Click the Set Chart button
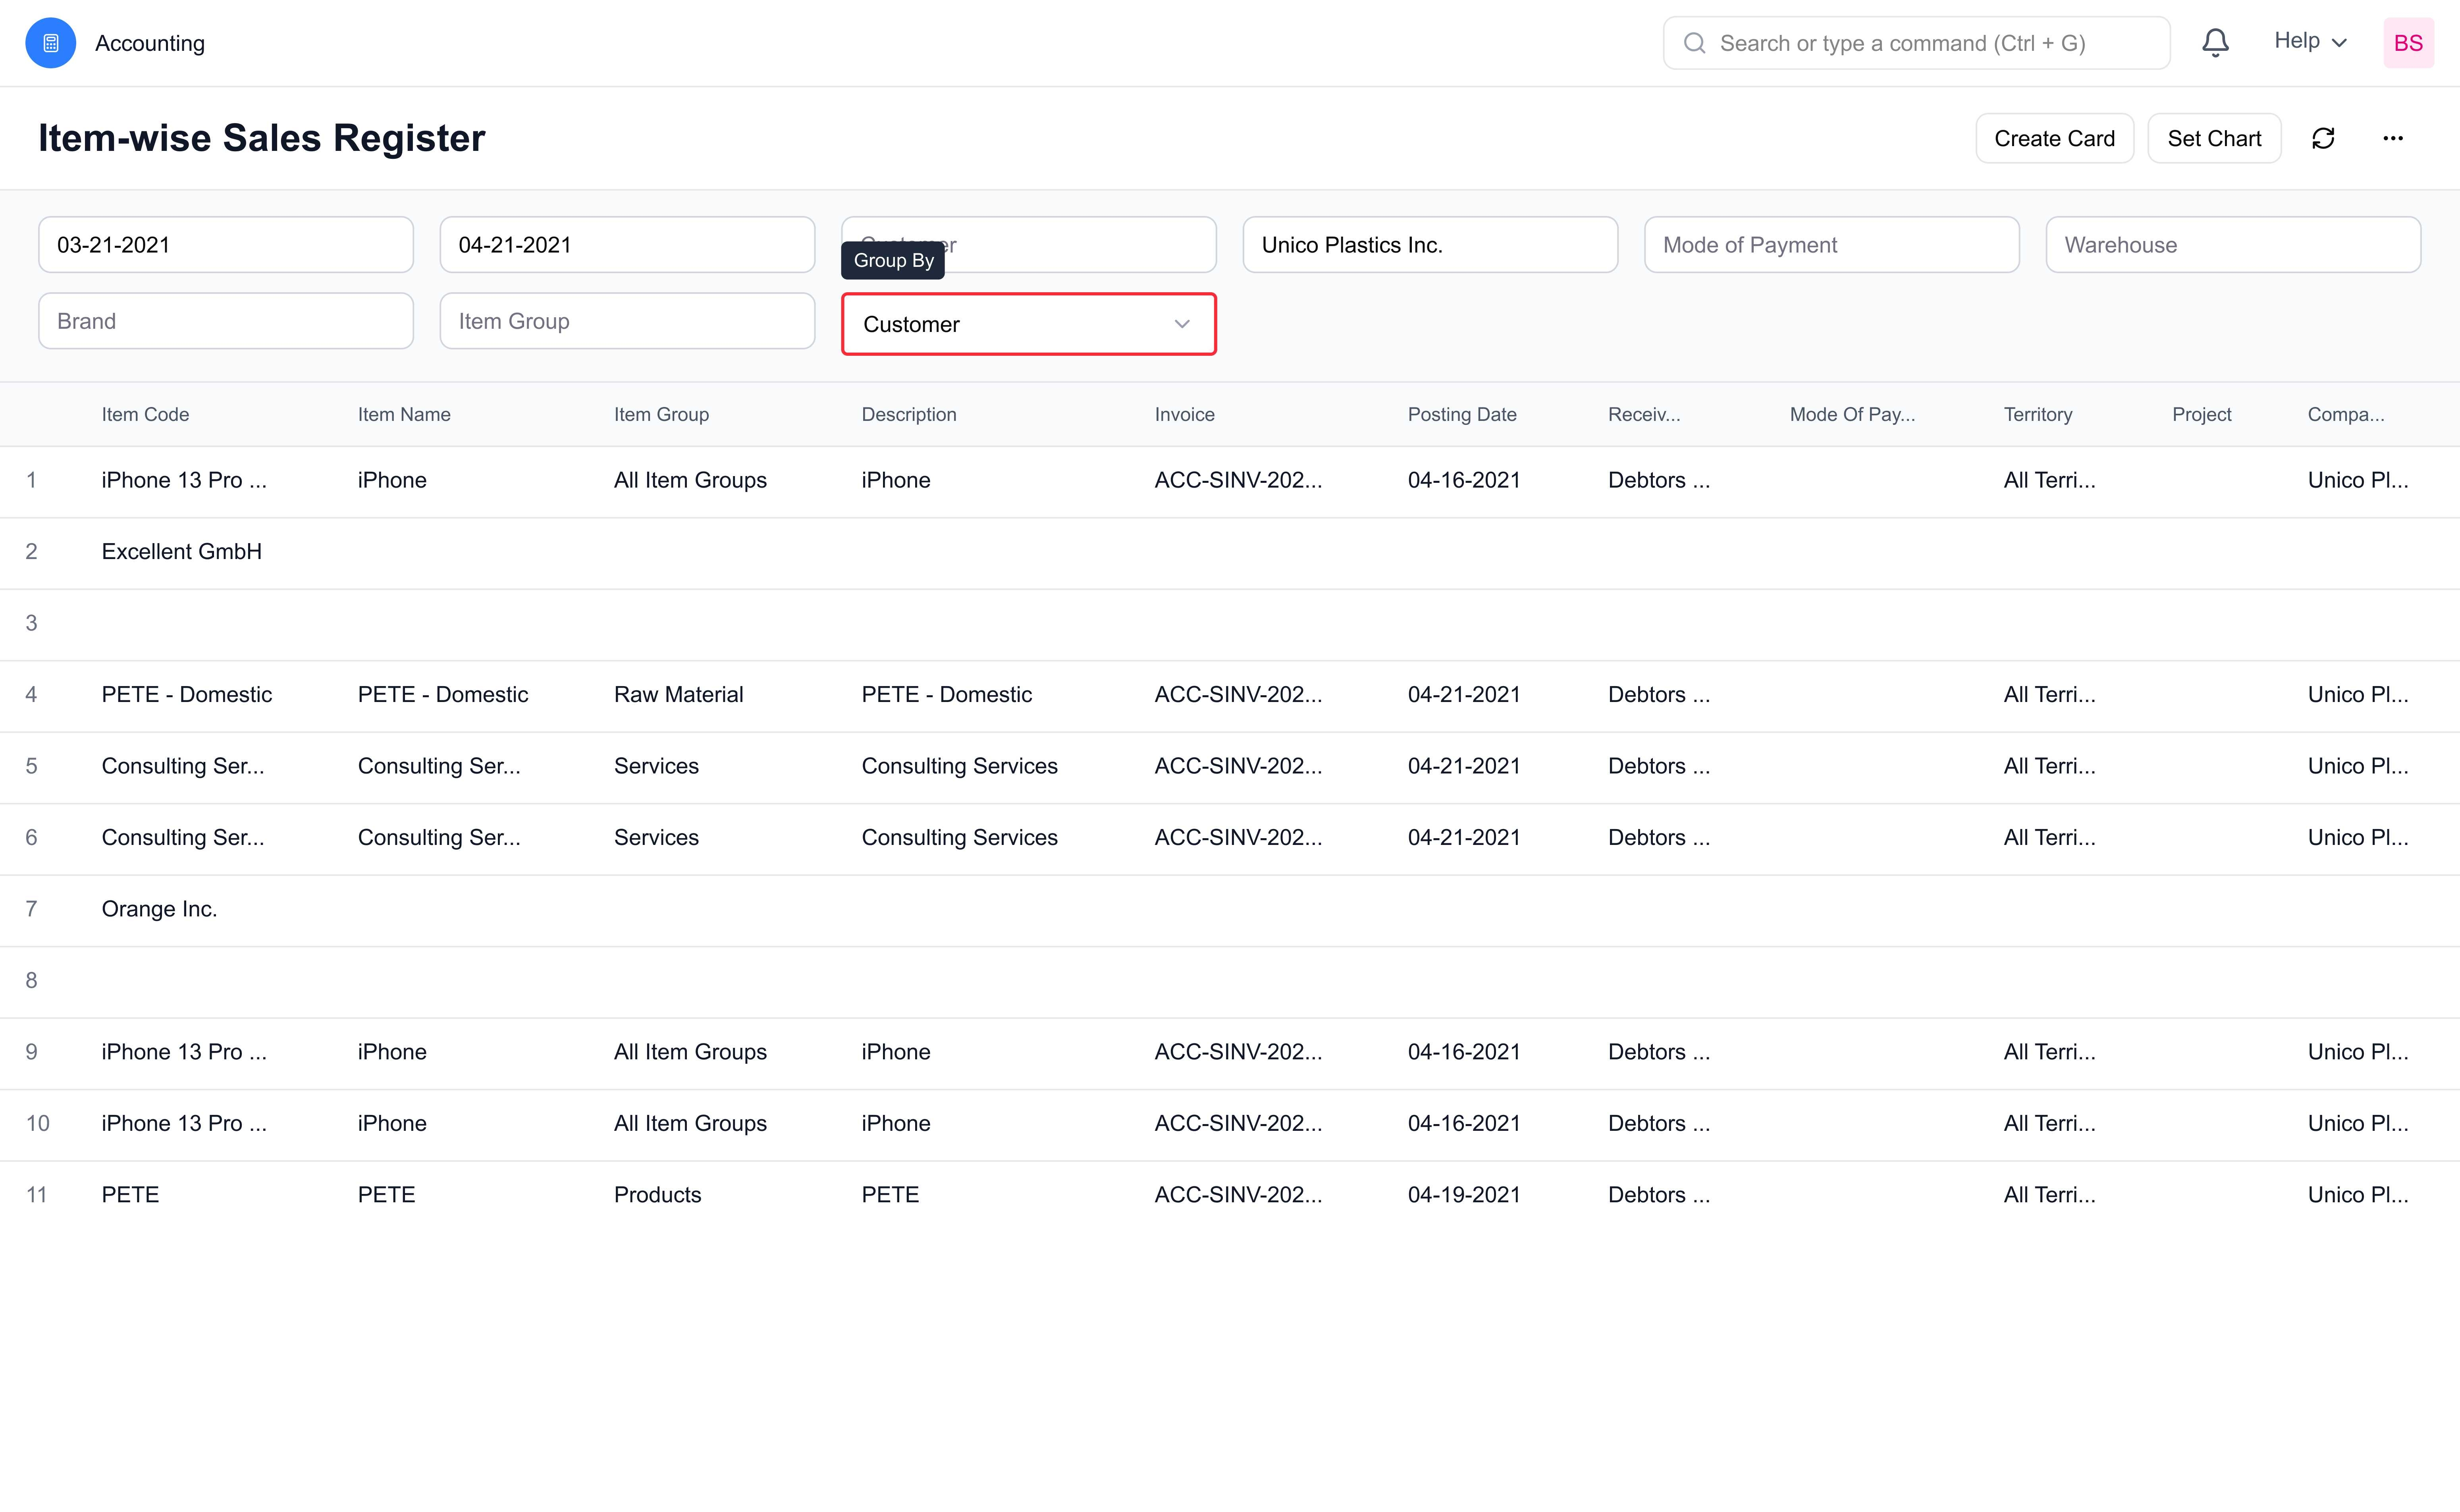Screen dimensions: 2460x1512 click(x=2214, y=138)
